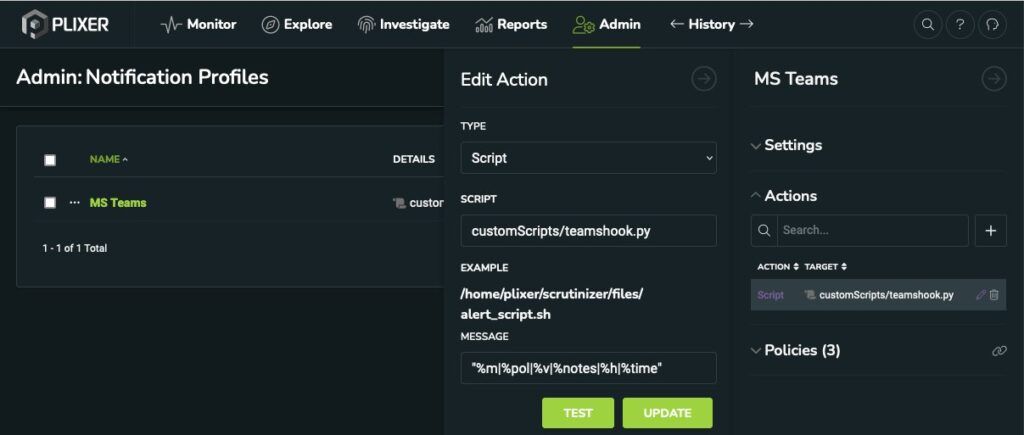Open the Monitor menu
Image resolution: width=1024 pixels, height=435 pixels.
tap(199, 24)
